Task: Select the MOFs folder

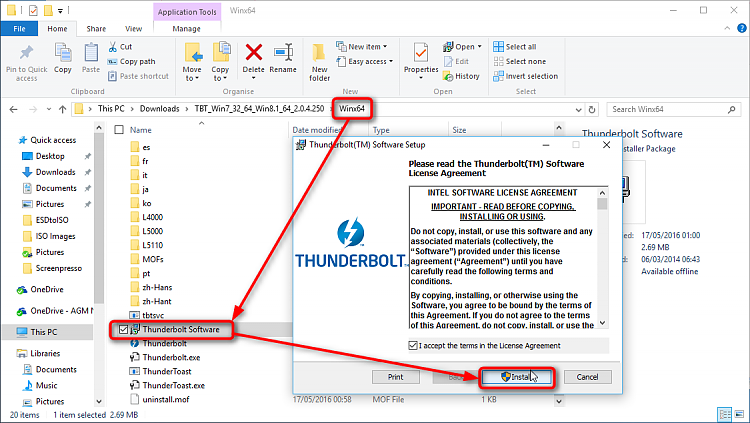Action: coord(153,259)
